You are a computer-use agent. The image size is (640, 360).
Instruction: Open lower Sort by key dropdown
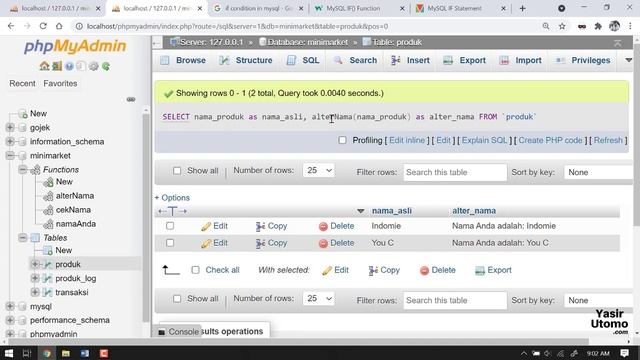(598, 300)
